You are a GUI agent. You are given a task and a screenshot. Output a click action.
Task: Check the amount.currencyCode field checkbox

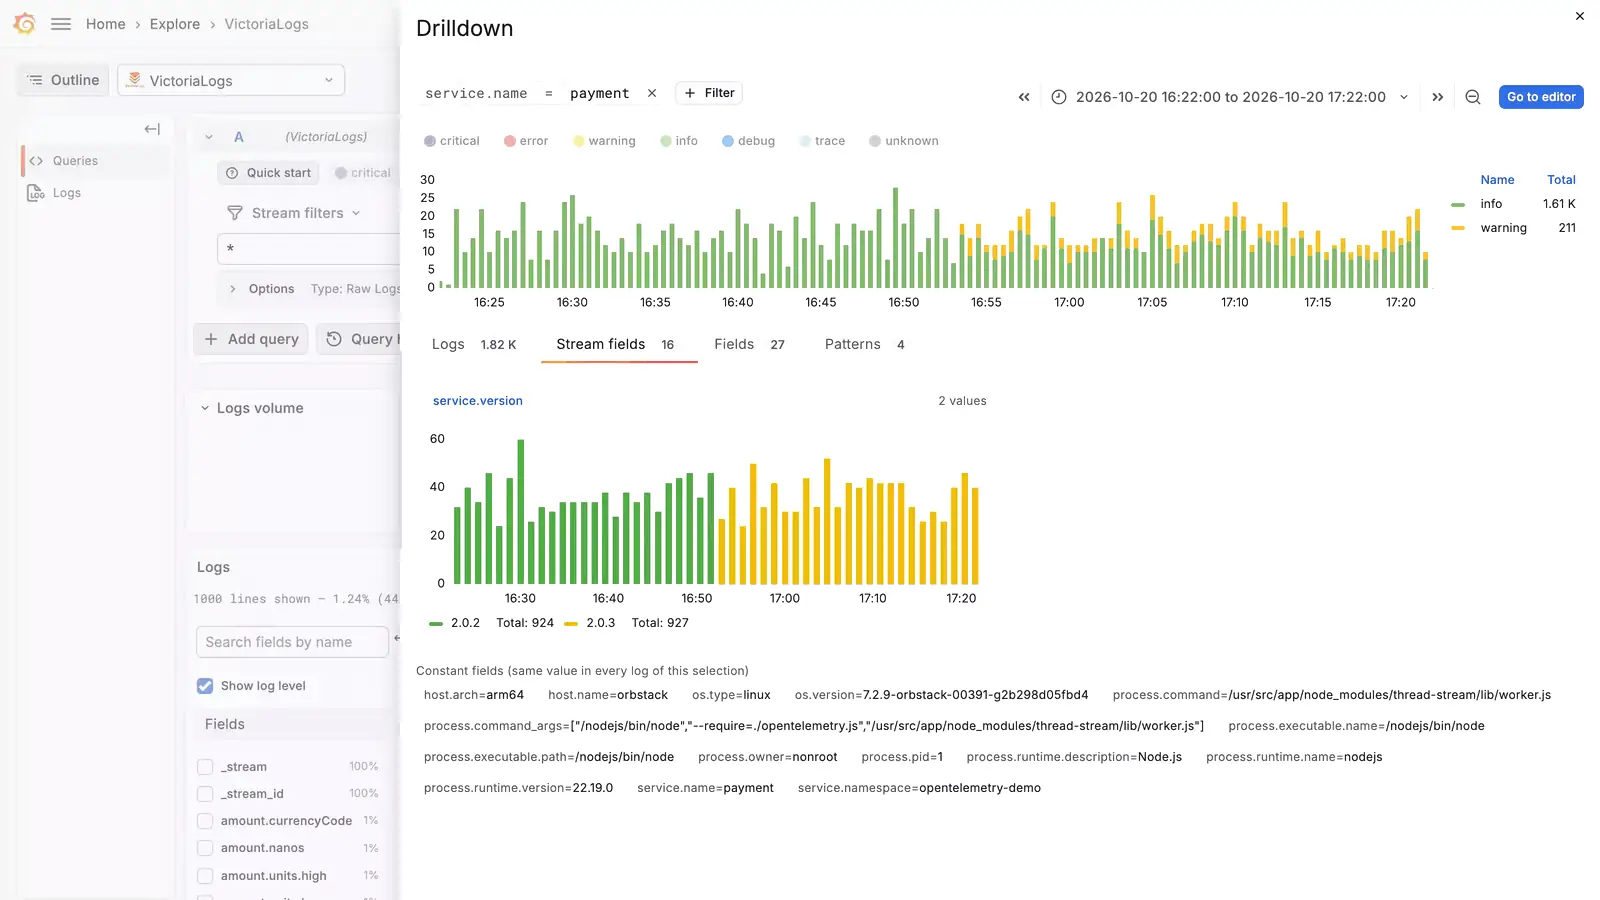click(x=205, y=821)
